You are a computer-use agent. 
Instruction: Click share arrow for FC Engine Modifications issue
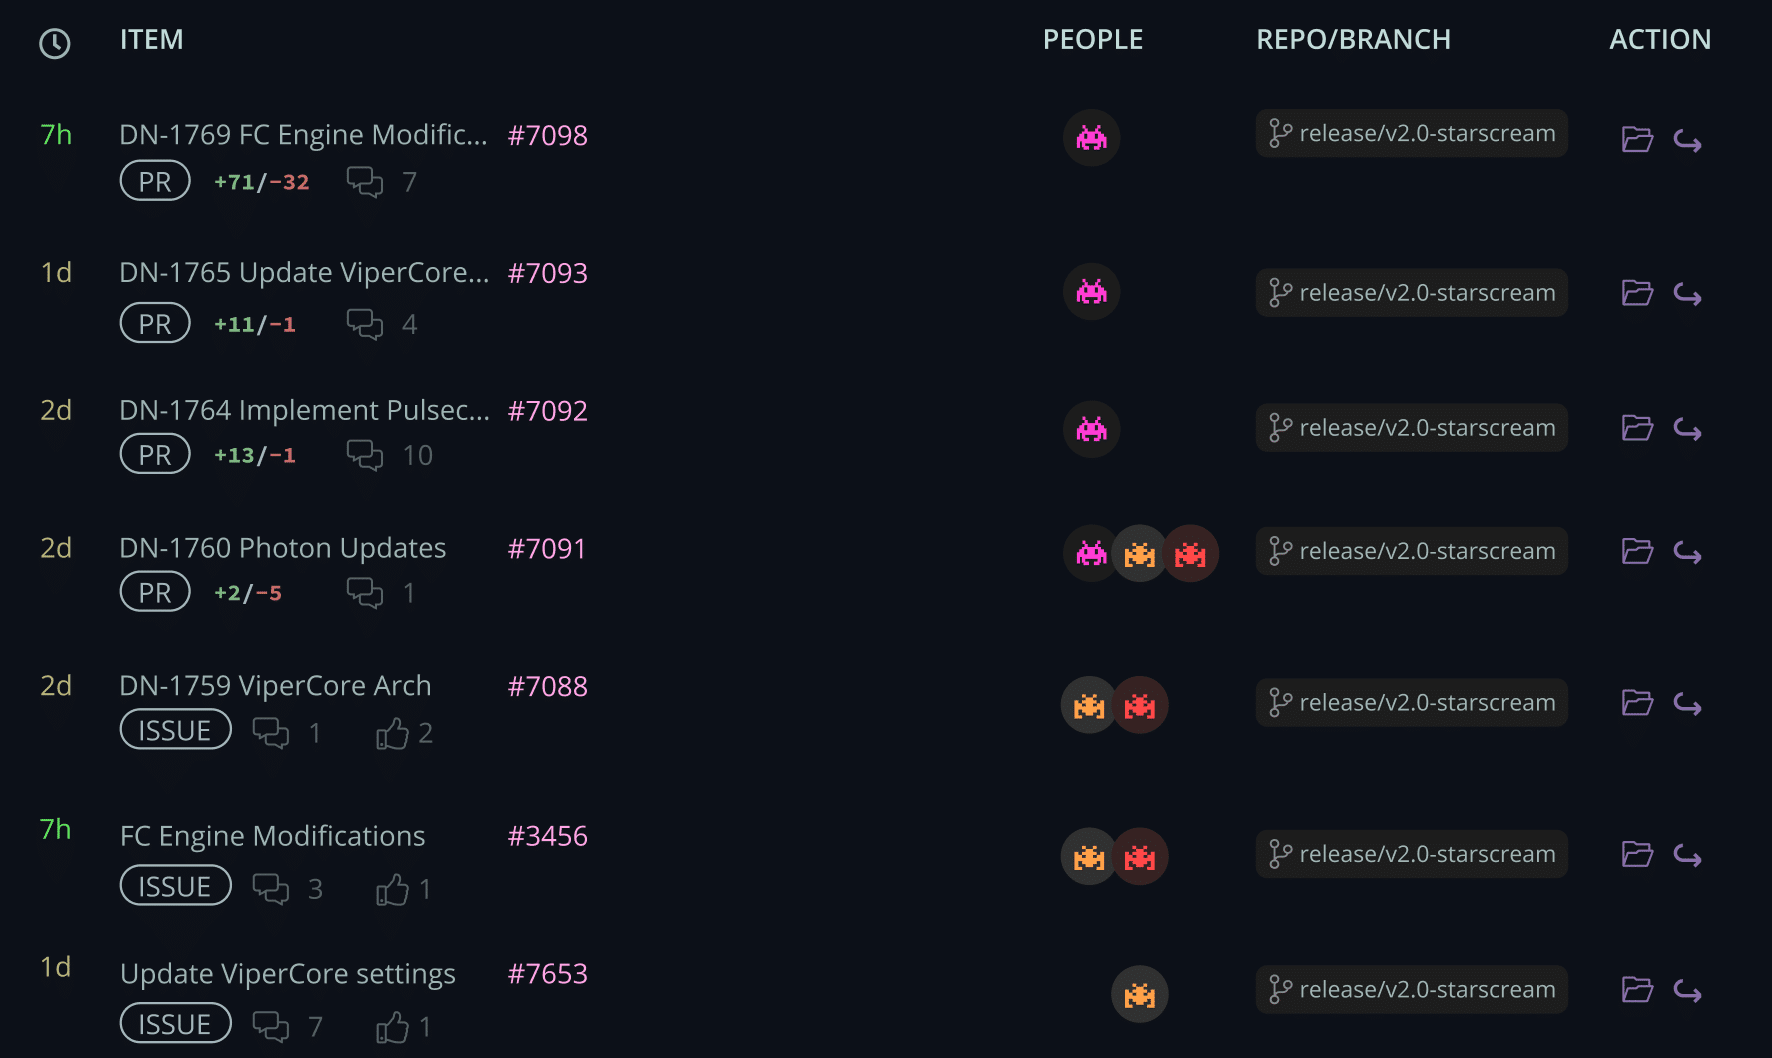(1688, 856)
